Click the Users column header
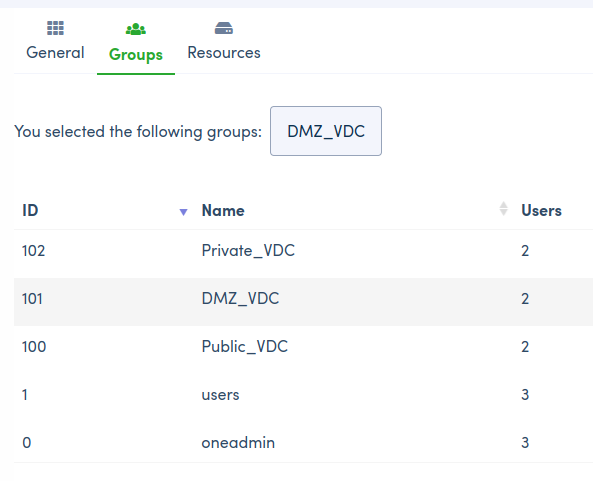Viewport: 593px width, 481px height. [542, 211]
